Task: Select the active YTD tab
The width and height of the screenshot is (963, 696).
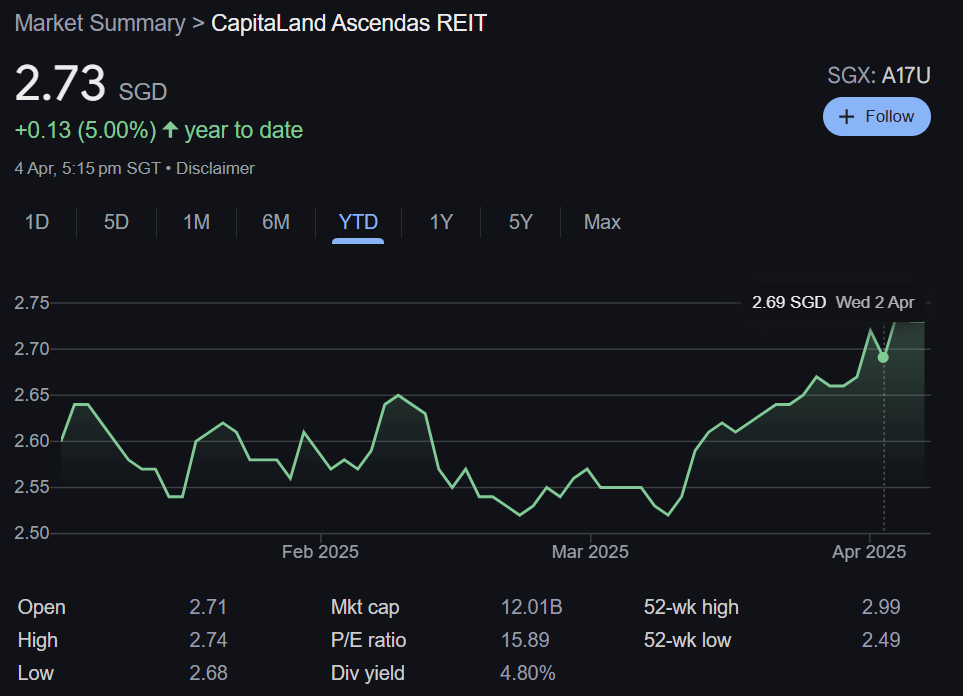Action: pyautogui.click(x=358, y=222)
